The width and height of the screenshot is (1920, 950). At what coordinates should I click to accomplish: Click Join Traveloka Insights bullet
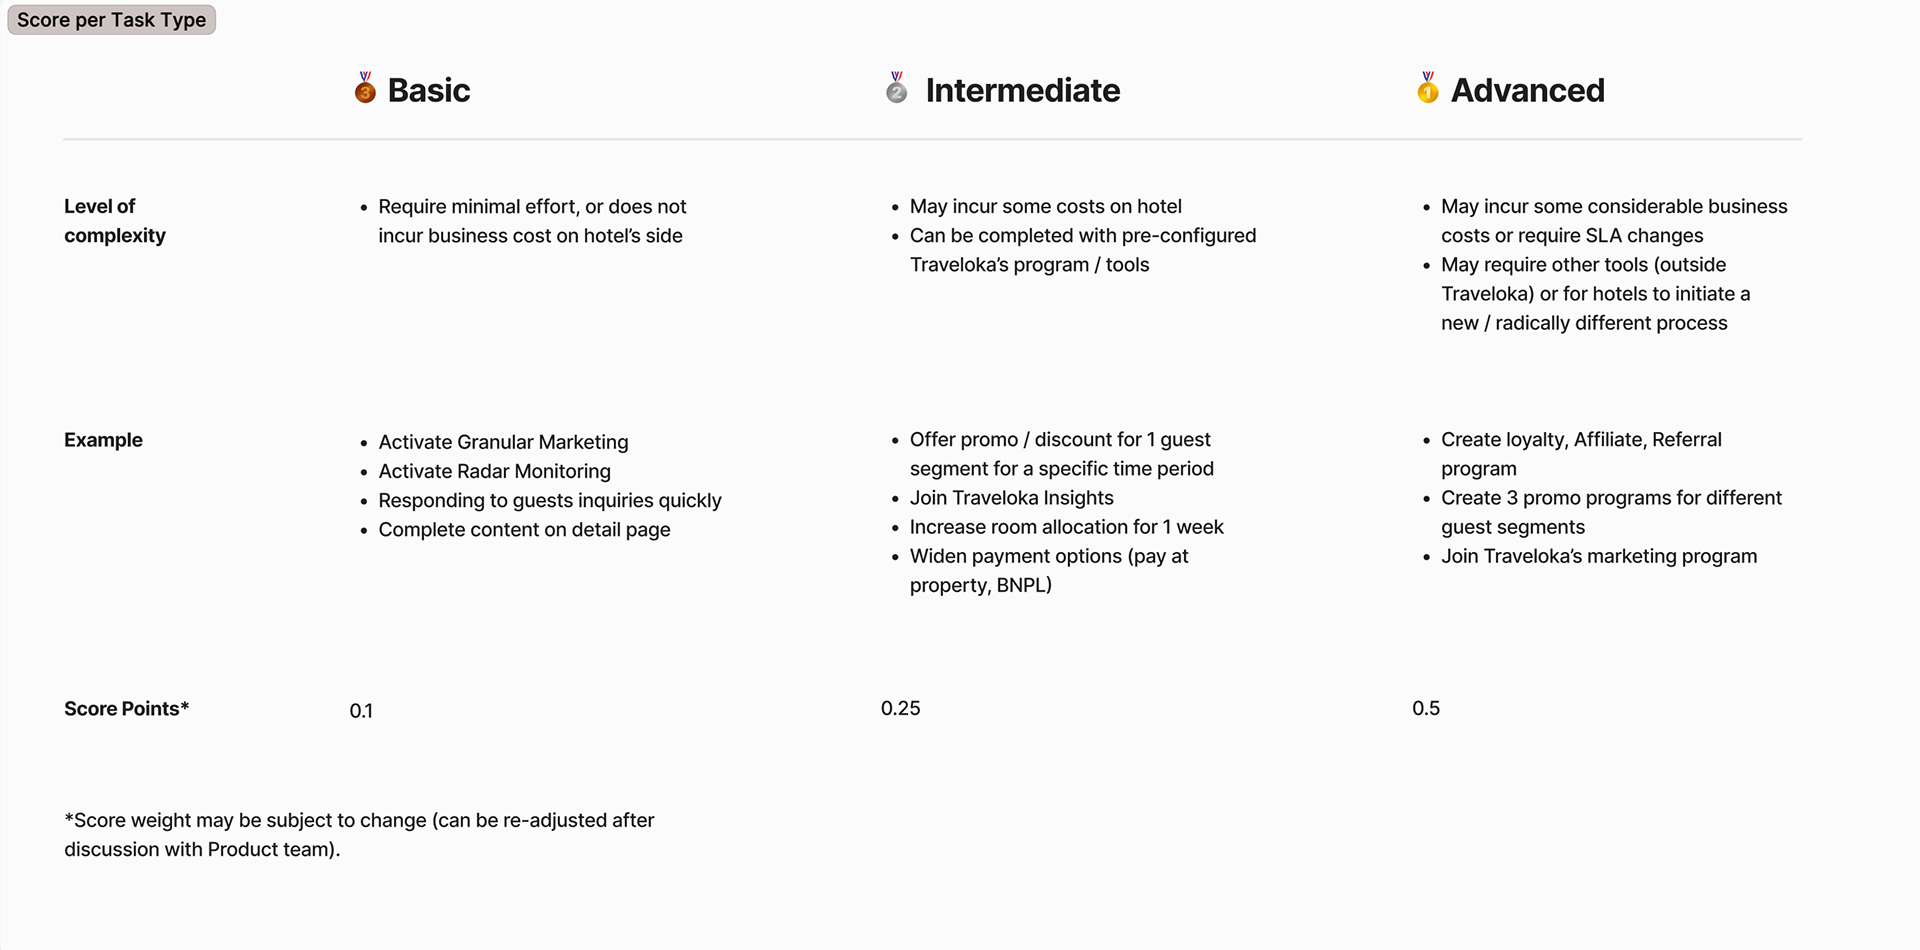[1011, 498]
